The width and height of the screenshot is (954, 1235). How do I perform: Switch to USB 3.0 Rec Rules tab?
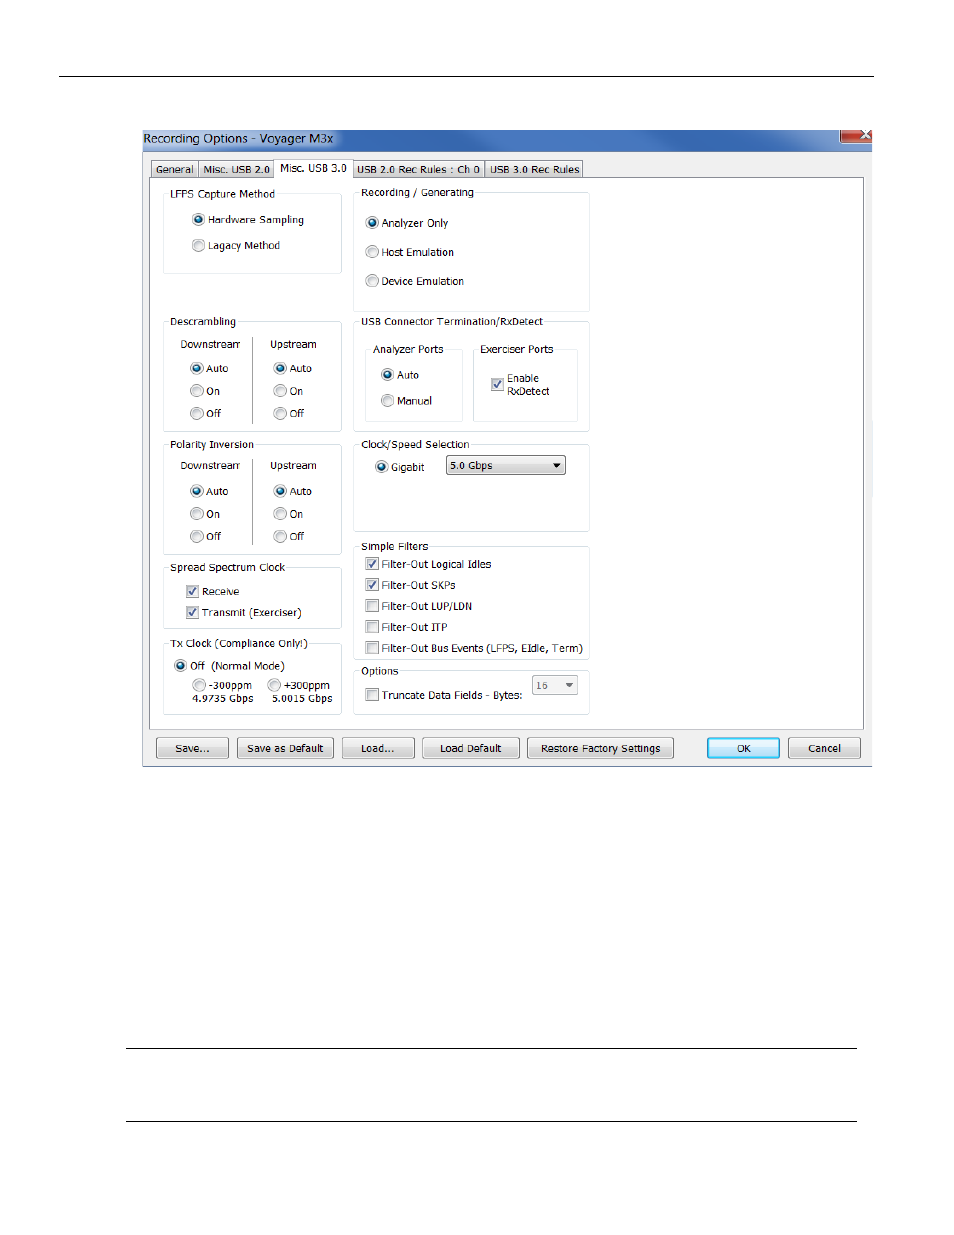[534, 170]
